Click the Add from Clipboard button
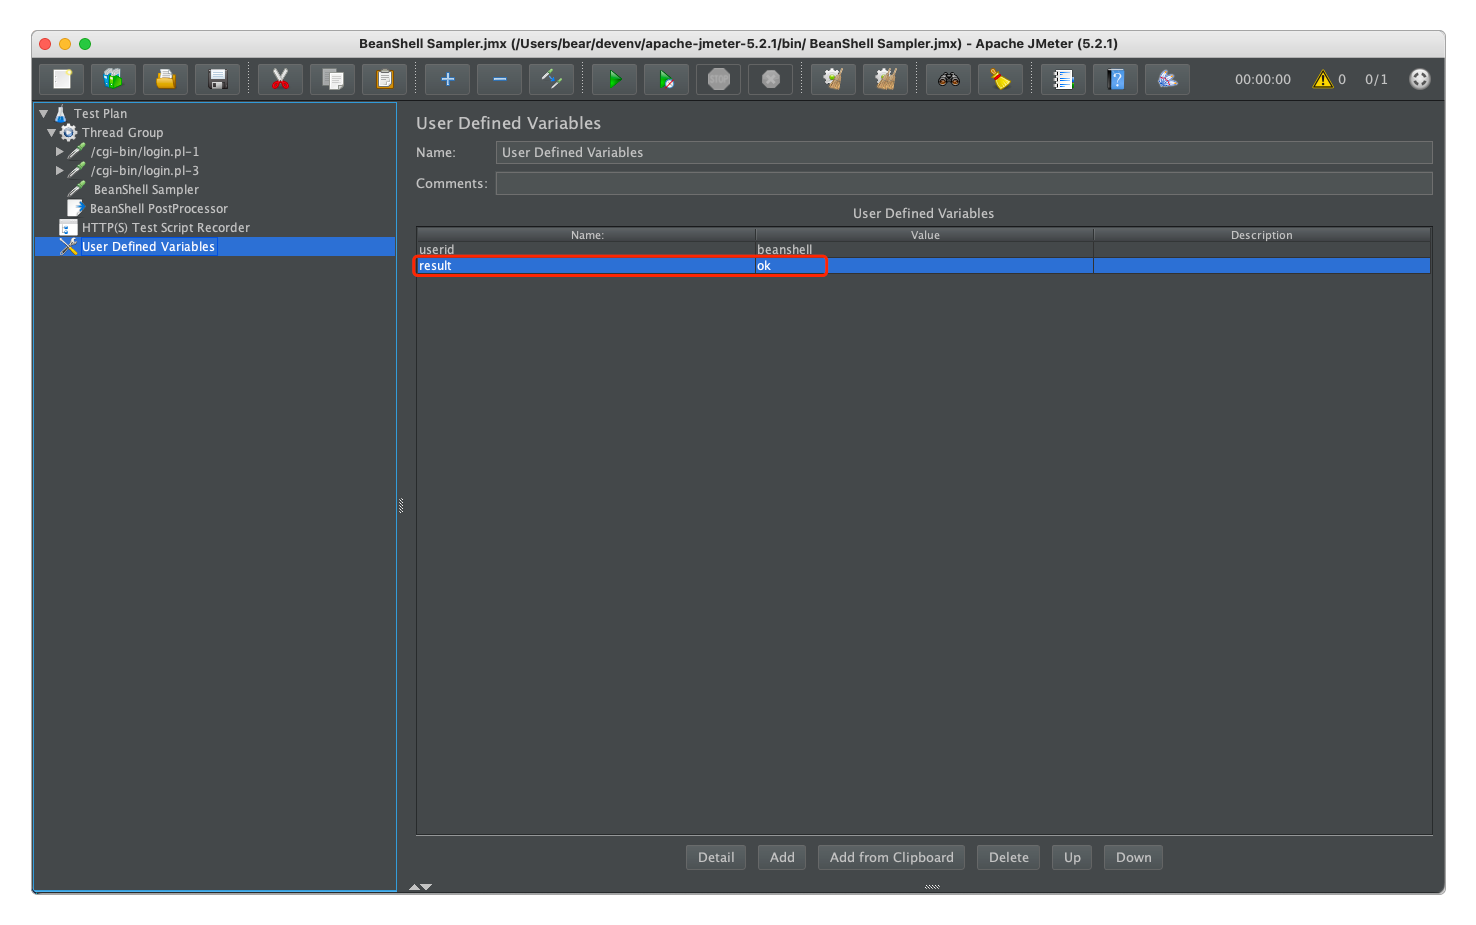Screen dimensions: 1476x925 (x=892, y=857)
